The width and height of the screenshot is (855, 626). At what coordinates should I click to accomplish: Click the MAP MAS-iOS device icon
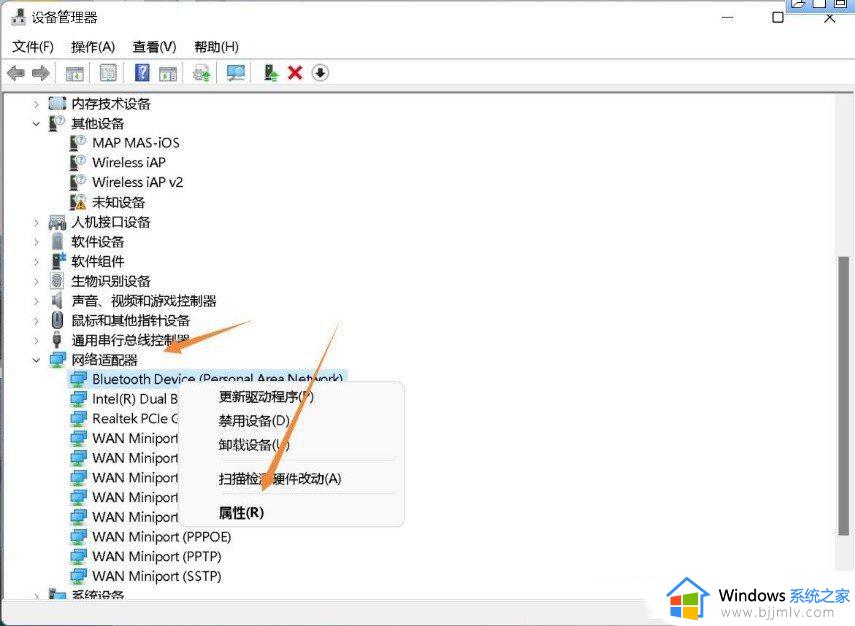coord(78,143)
